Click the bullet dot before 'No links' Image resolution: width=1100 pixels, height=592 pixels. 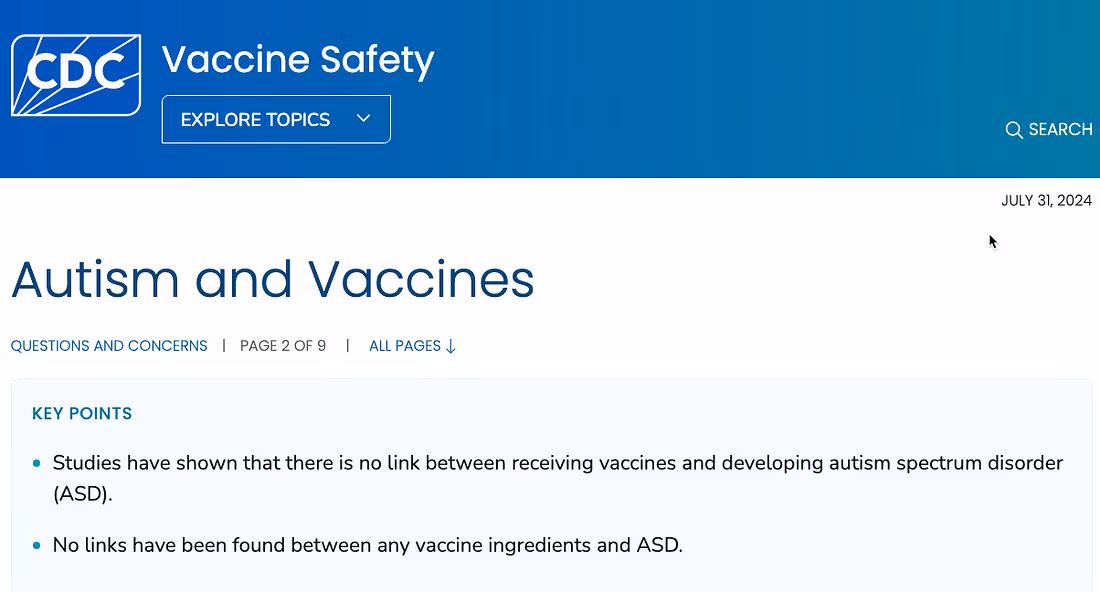coord(37,546)
